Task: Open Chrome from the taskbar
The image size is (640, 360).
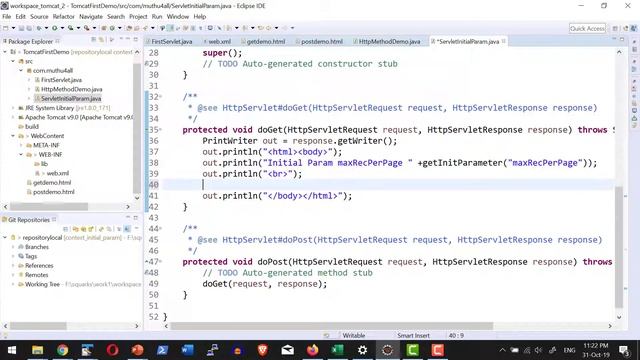Action: click(62, 350)
